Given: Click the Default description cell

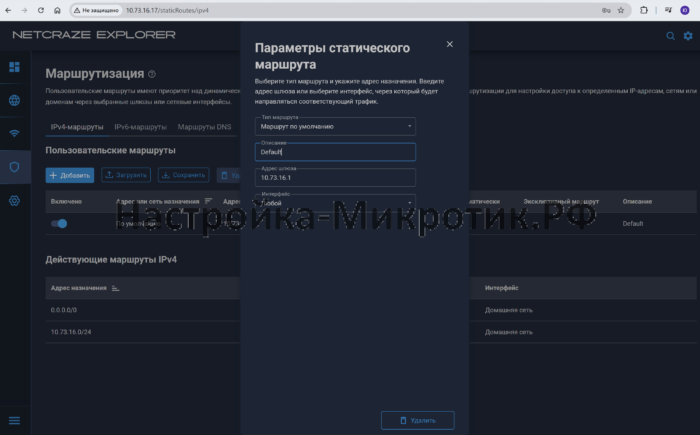Looking at the screenshot, I should coord(633,223).
